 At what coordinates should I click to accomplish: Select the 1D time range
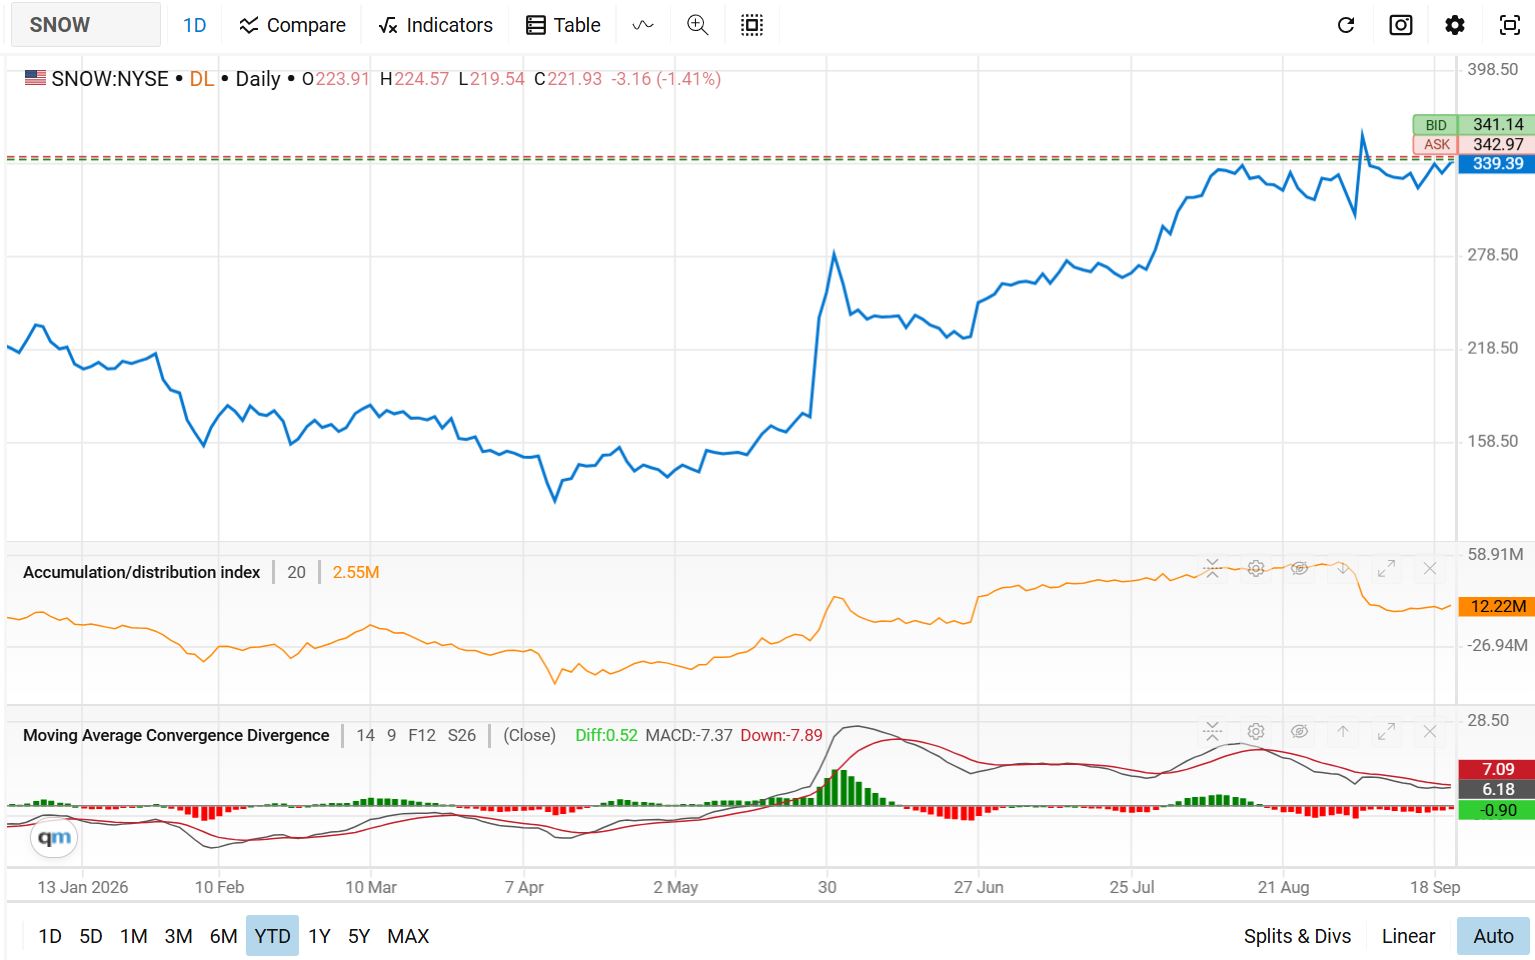click(x=50, y=936)
